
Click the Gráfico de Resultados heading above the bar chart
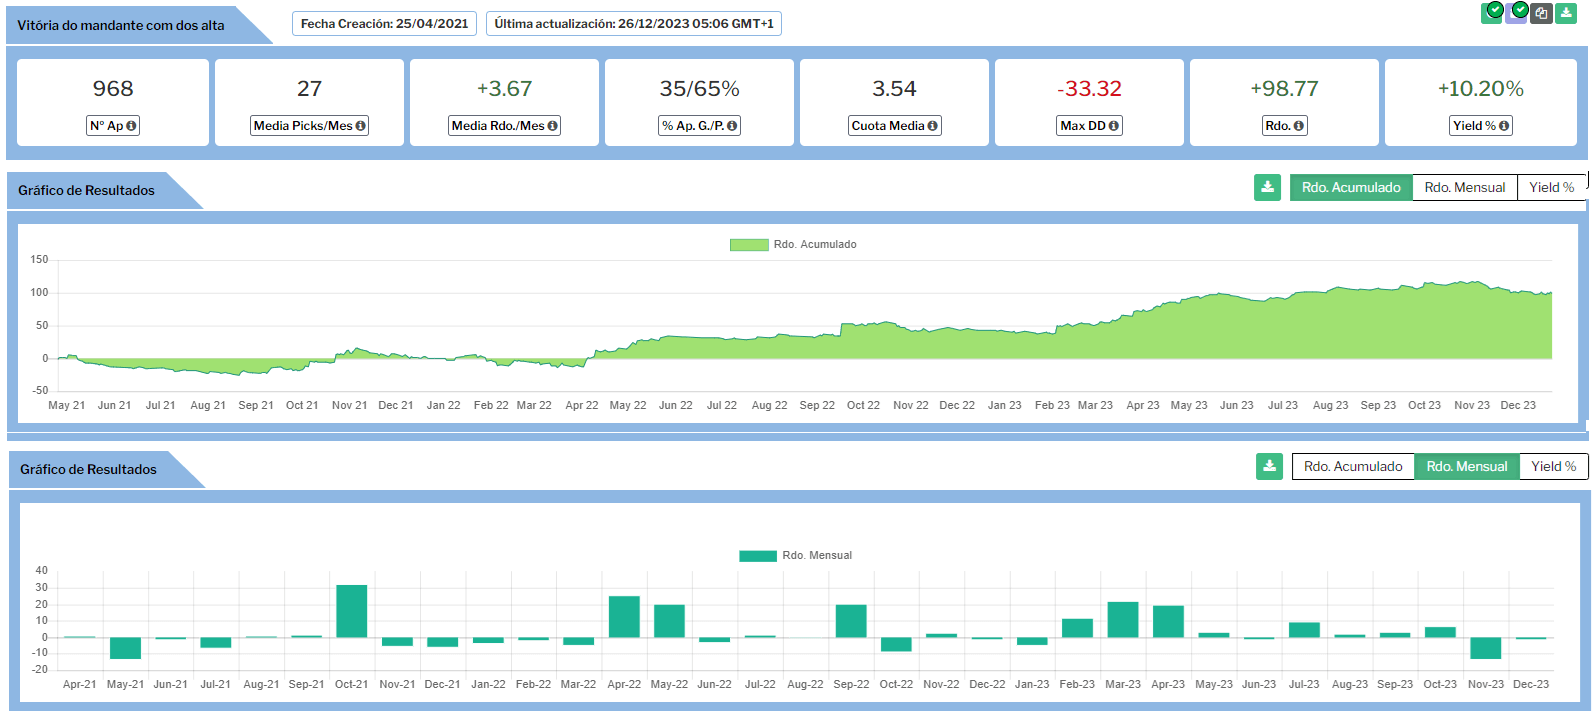[x=89, y=469]
